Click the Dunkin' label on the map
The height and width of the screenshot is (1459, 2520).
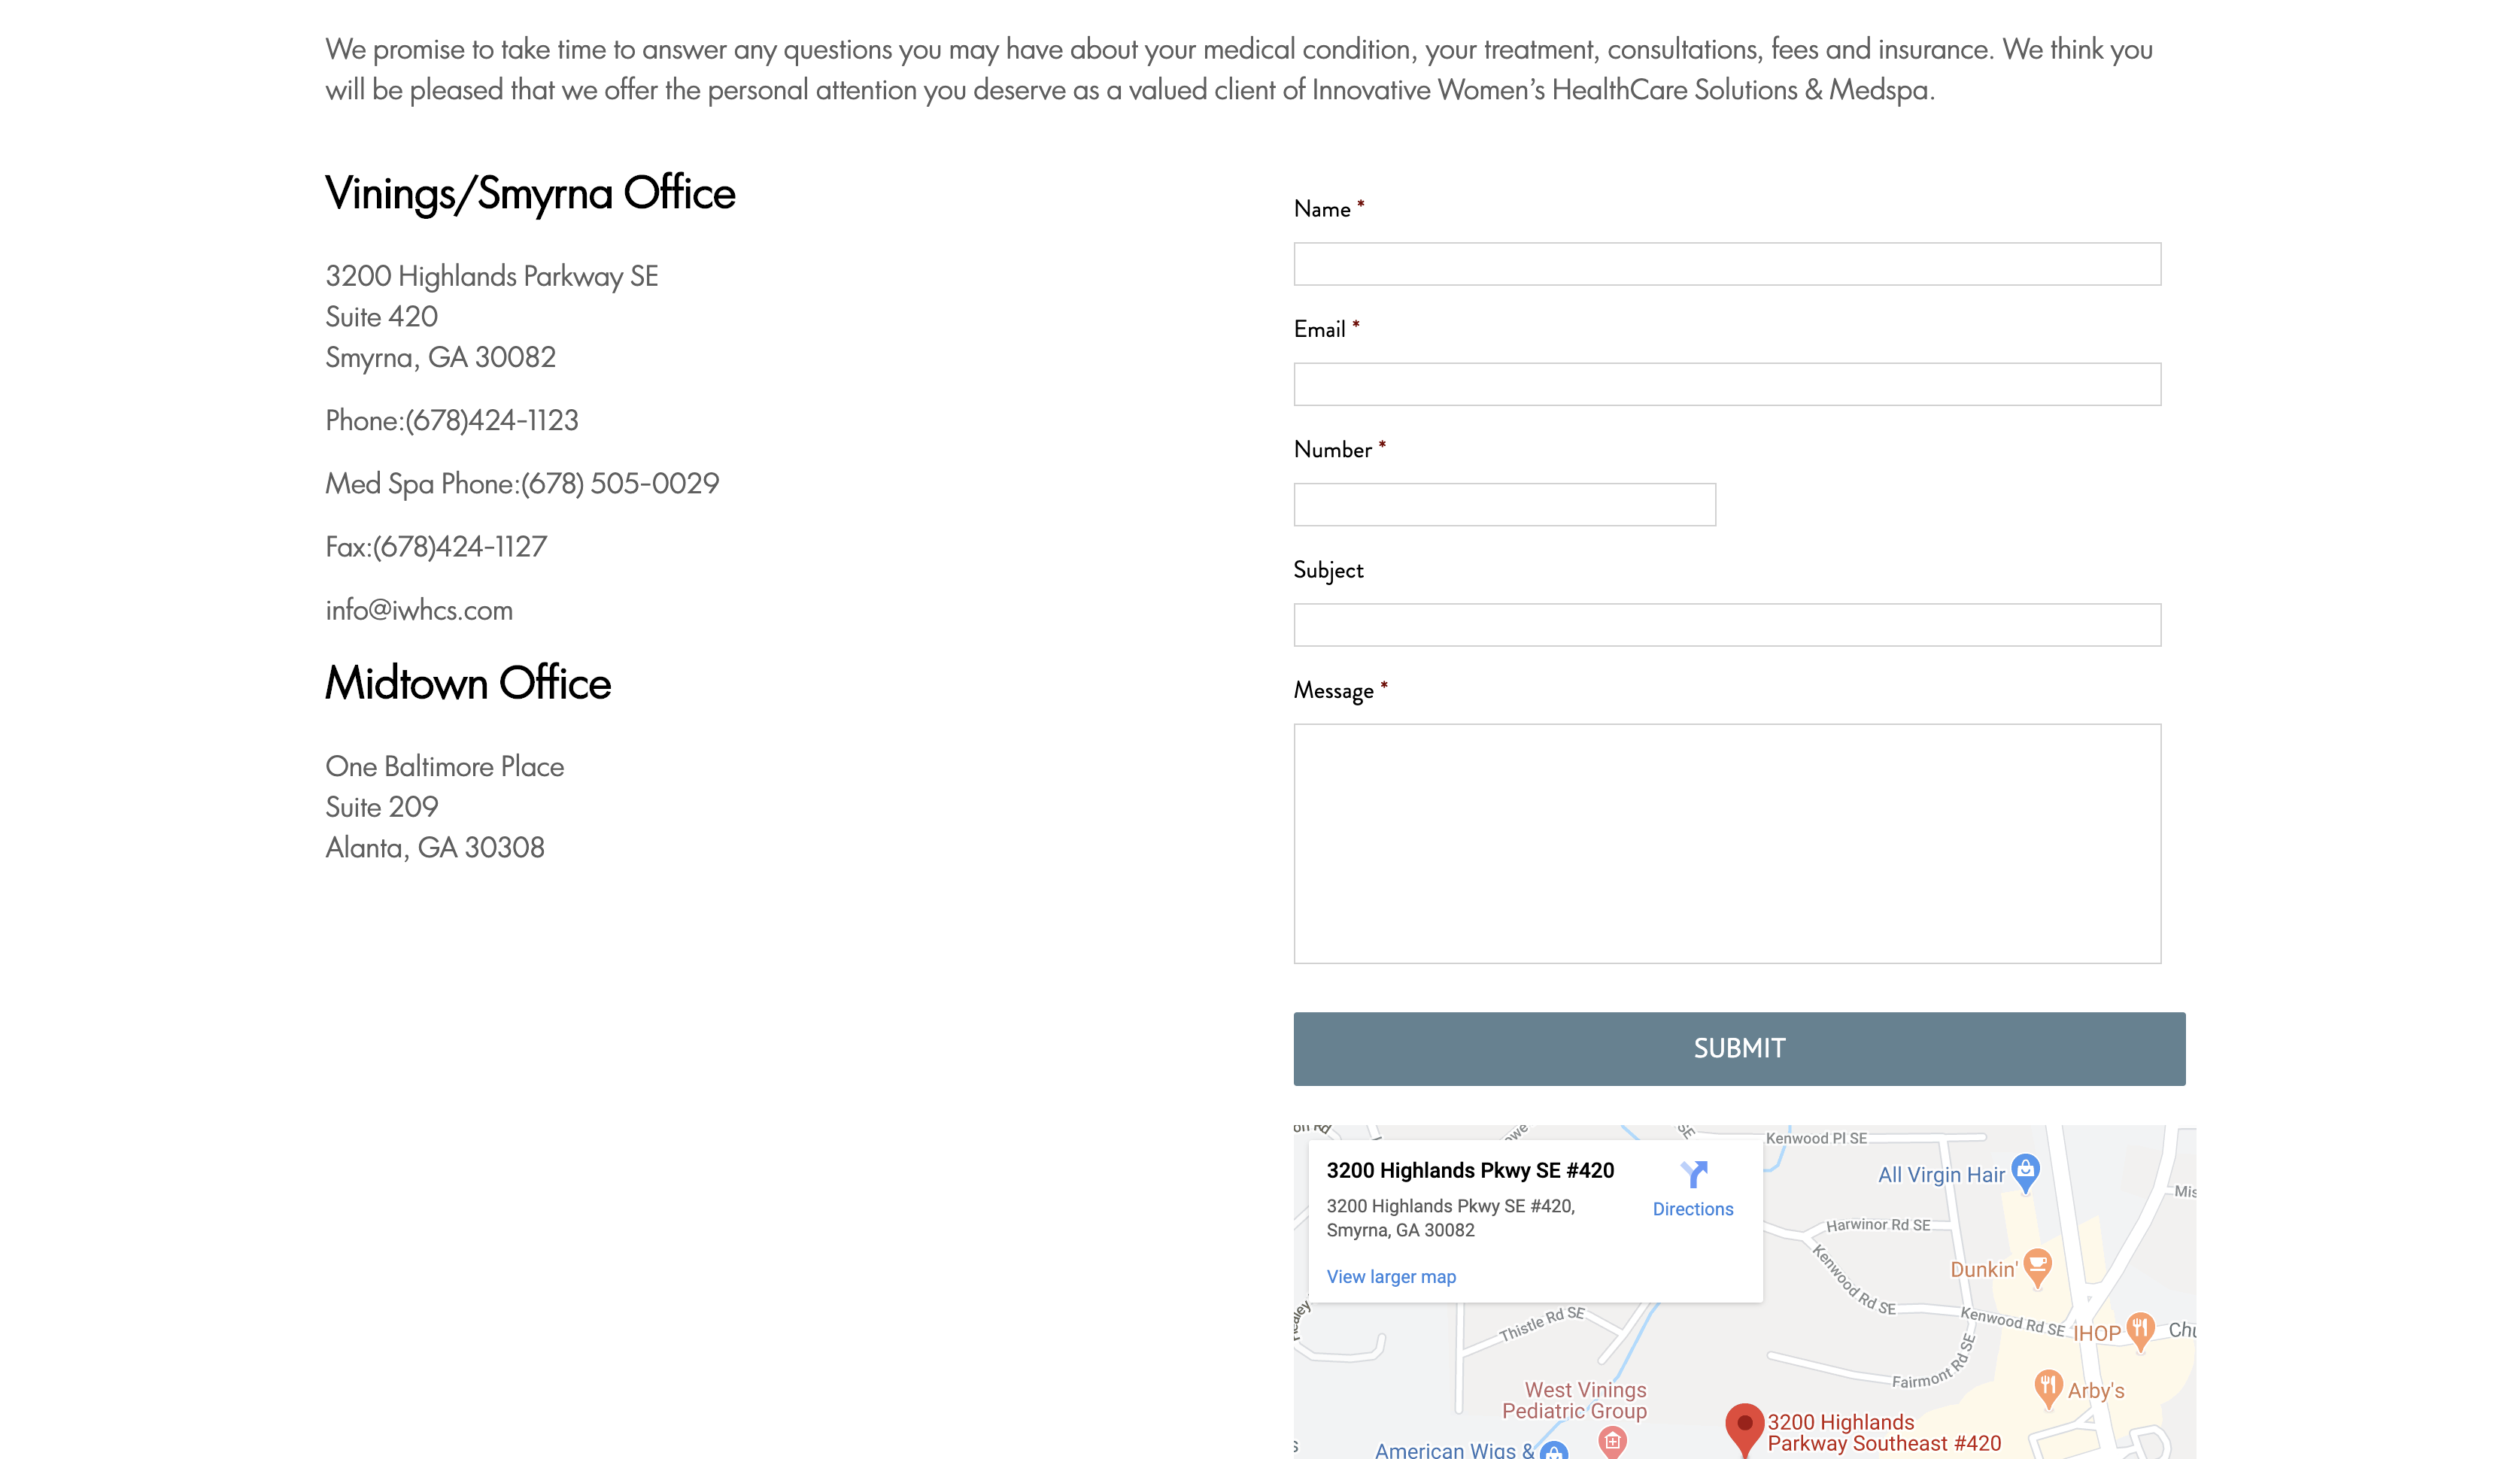coord(1984,1270)
